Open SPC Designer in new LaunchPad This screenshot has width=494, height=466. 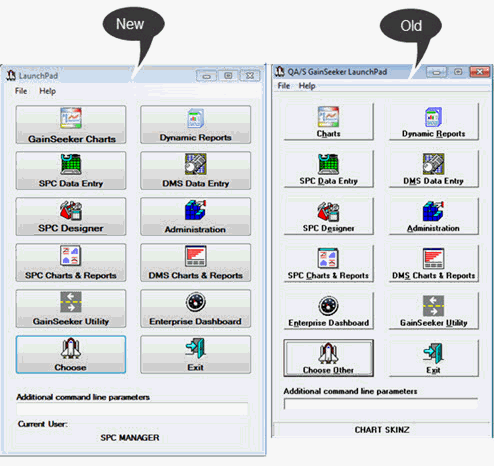point(71,217)
